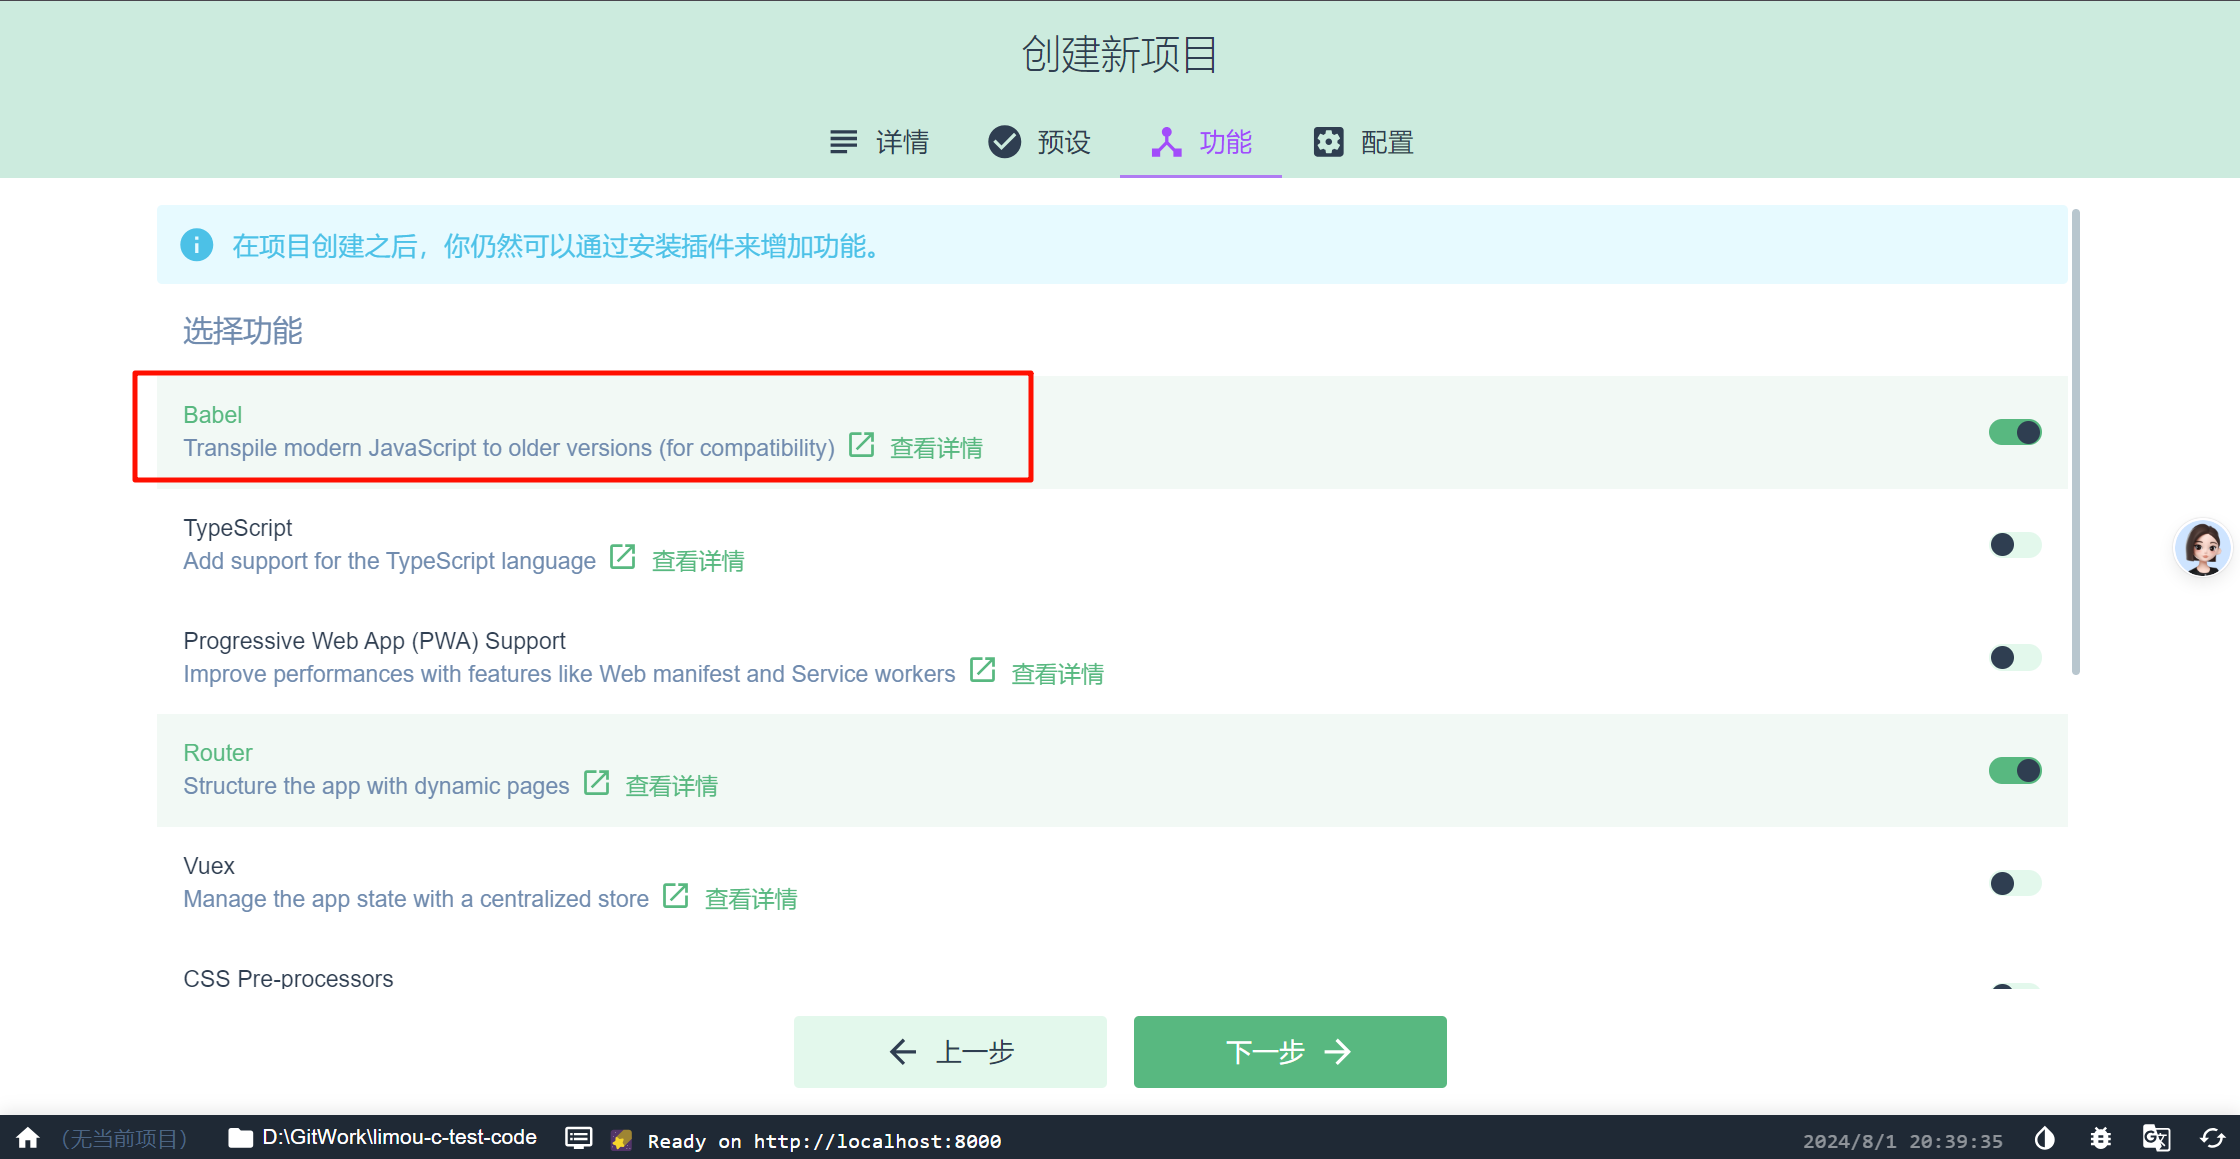Click the Router 查看详情 link
Viewport: 2240px width, 1159px height.
671,786
